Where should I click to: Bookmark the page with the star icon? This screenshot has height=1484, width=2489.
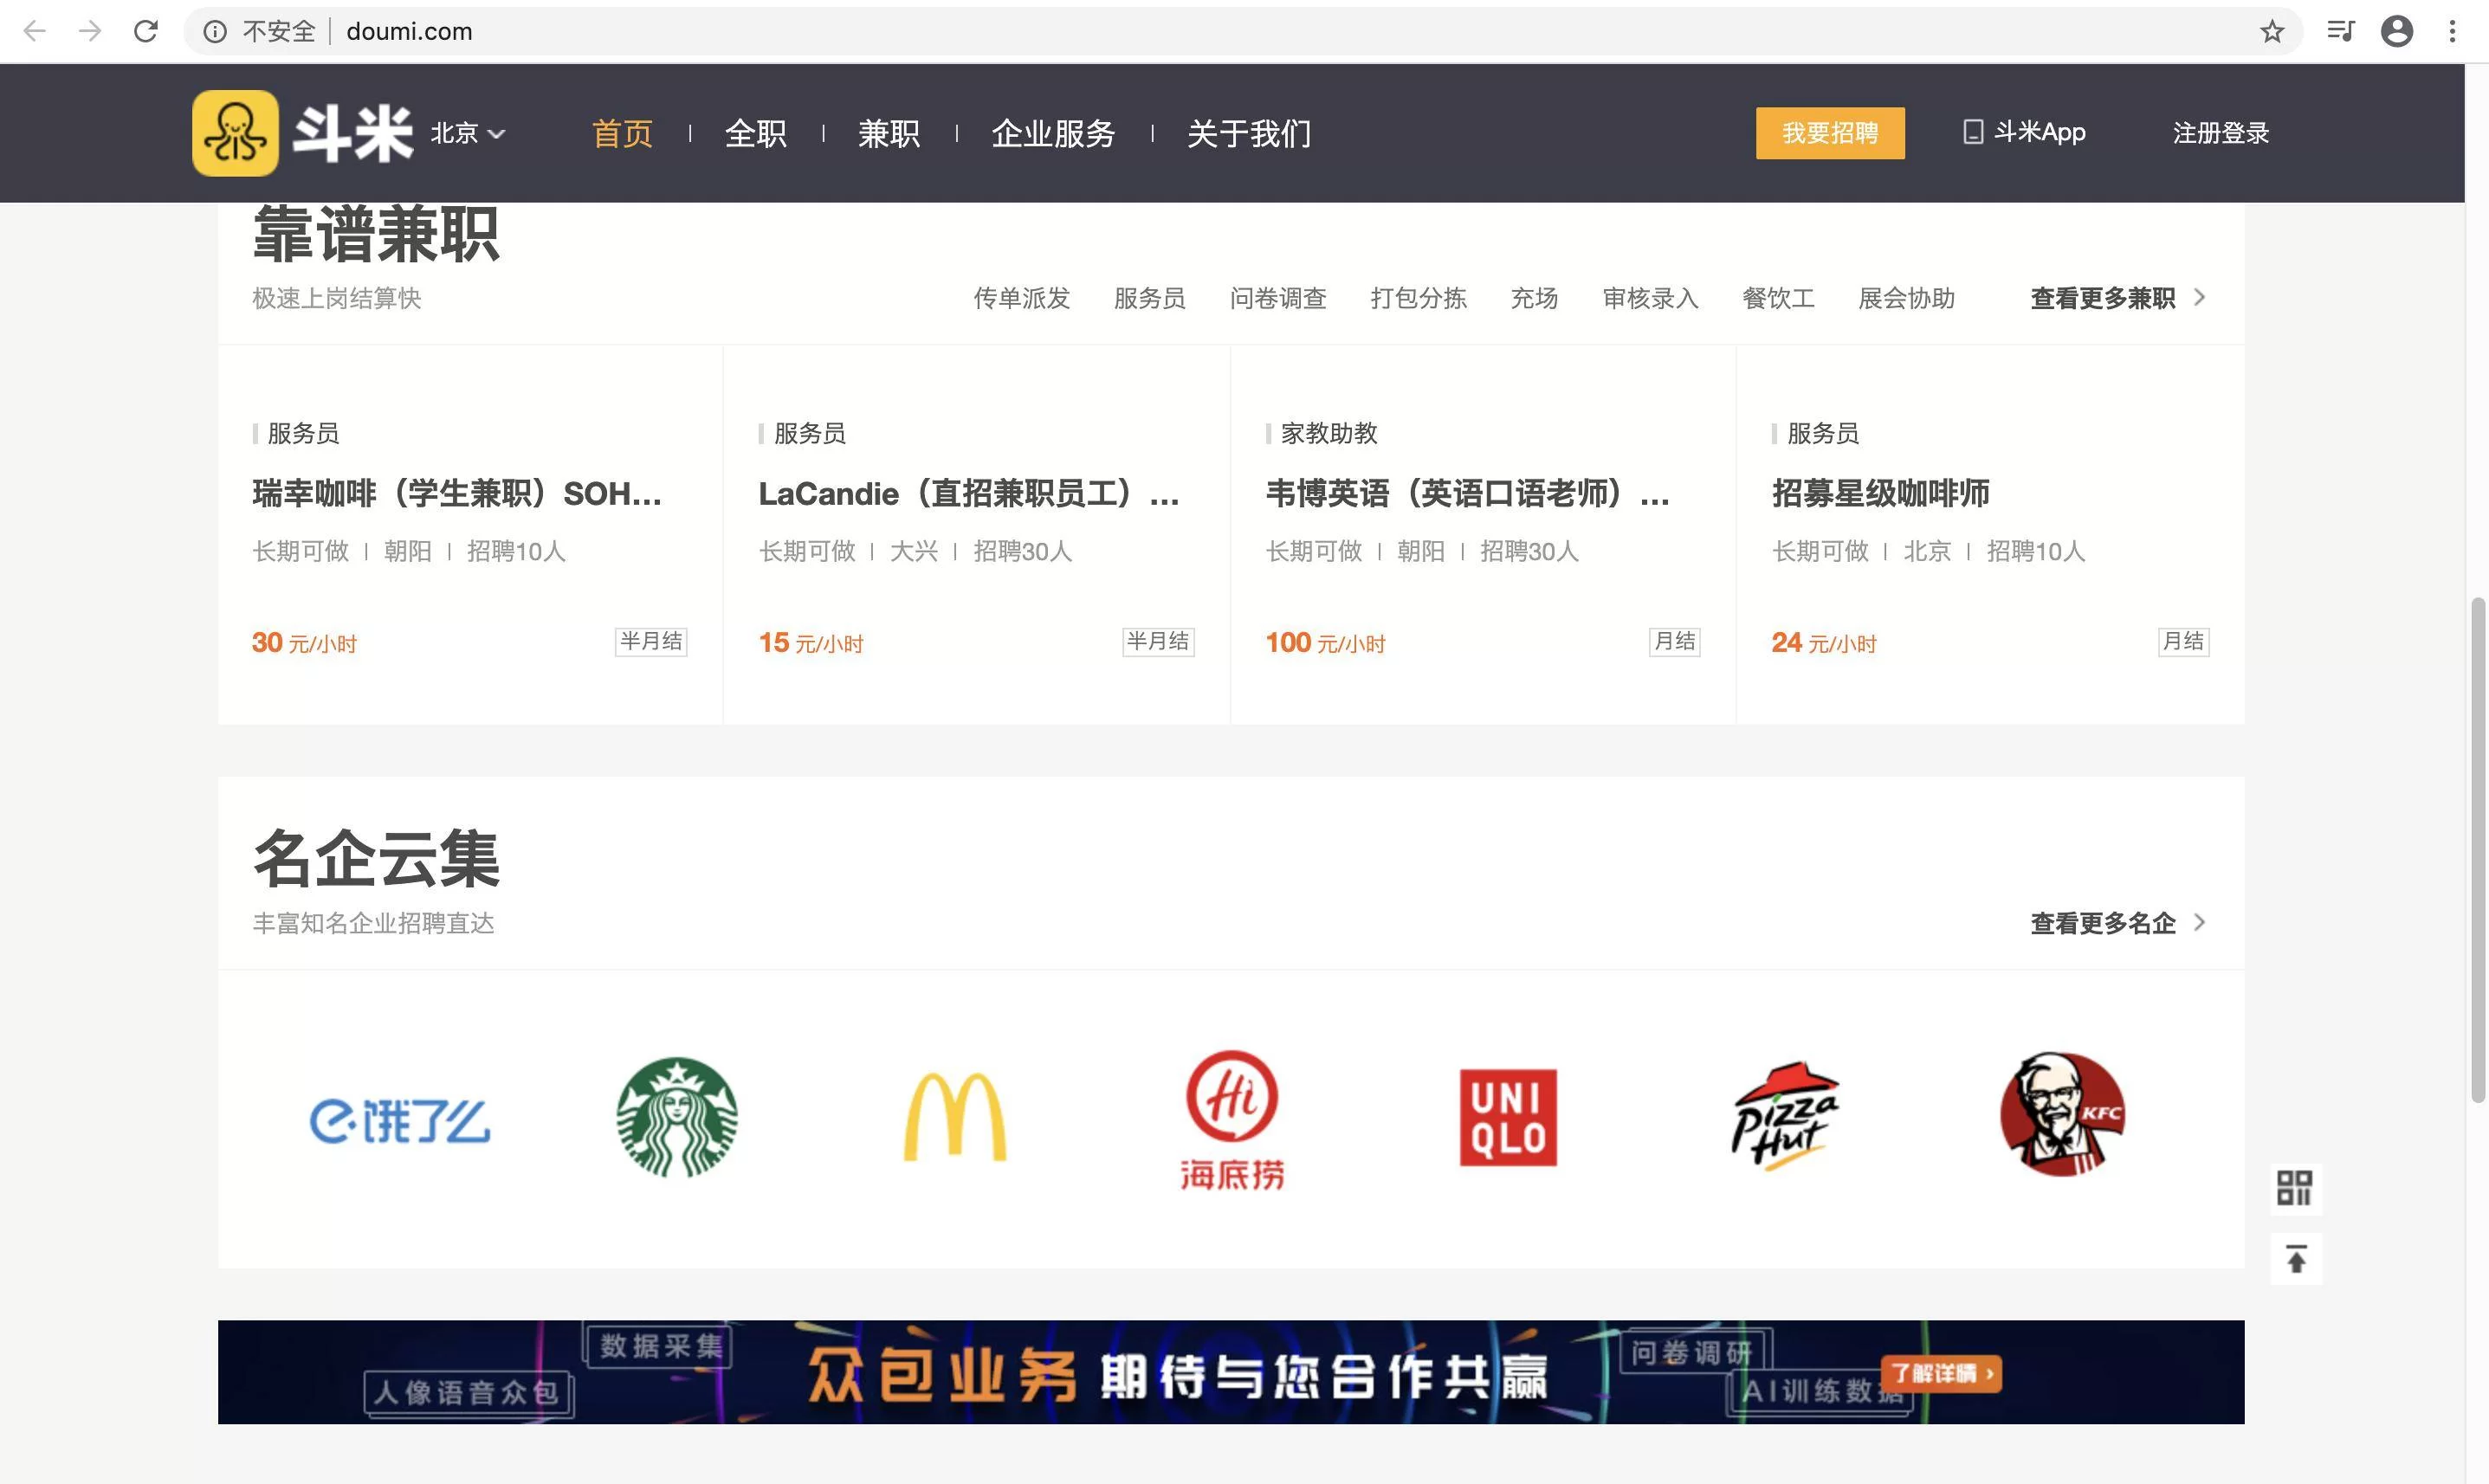pyautogui.click(x=2272, y=32)
